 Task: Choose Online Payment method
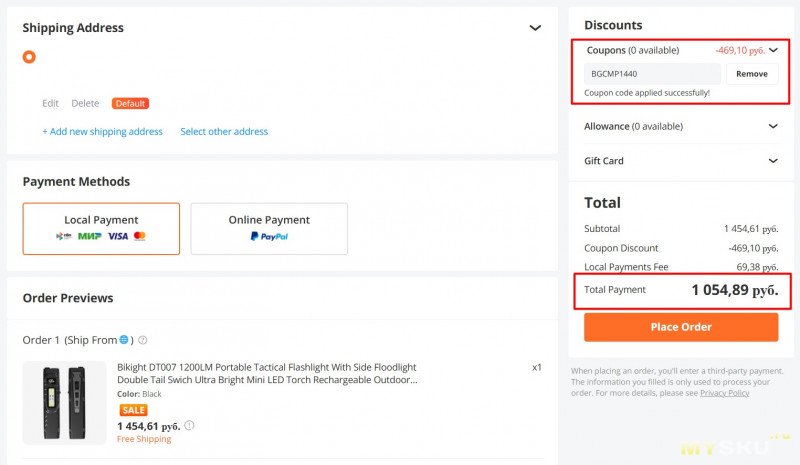269,228
